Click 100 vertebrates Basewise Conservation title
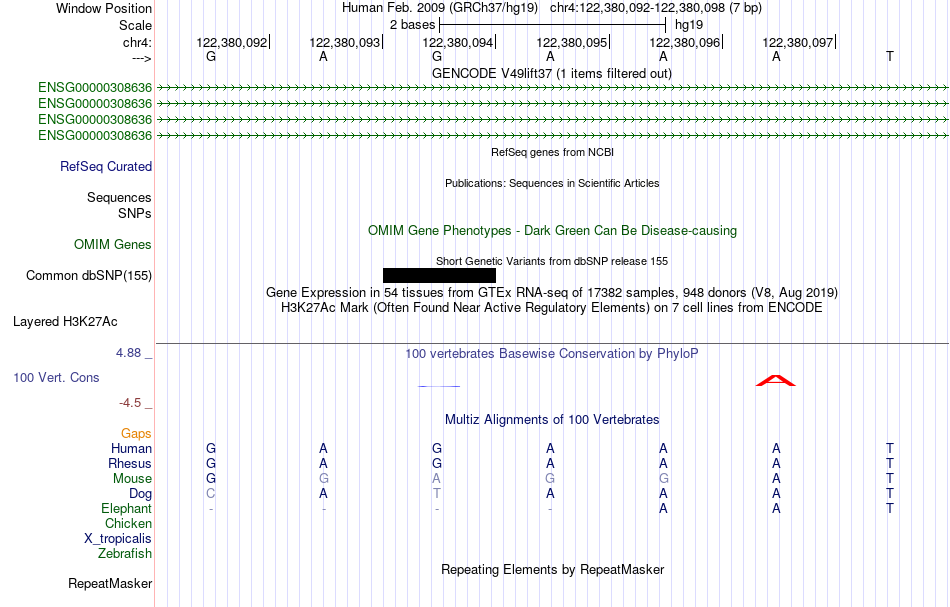The width and height of the screenshot is (950, 607). [552, 353]
